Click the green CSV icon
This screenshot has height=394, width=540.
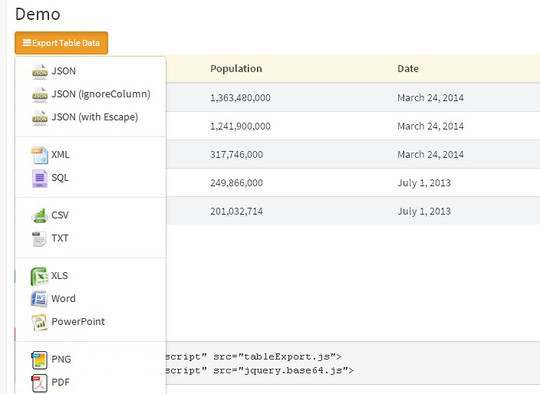click(x=40, y=216)
